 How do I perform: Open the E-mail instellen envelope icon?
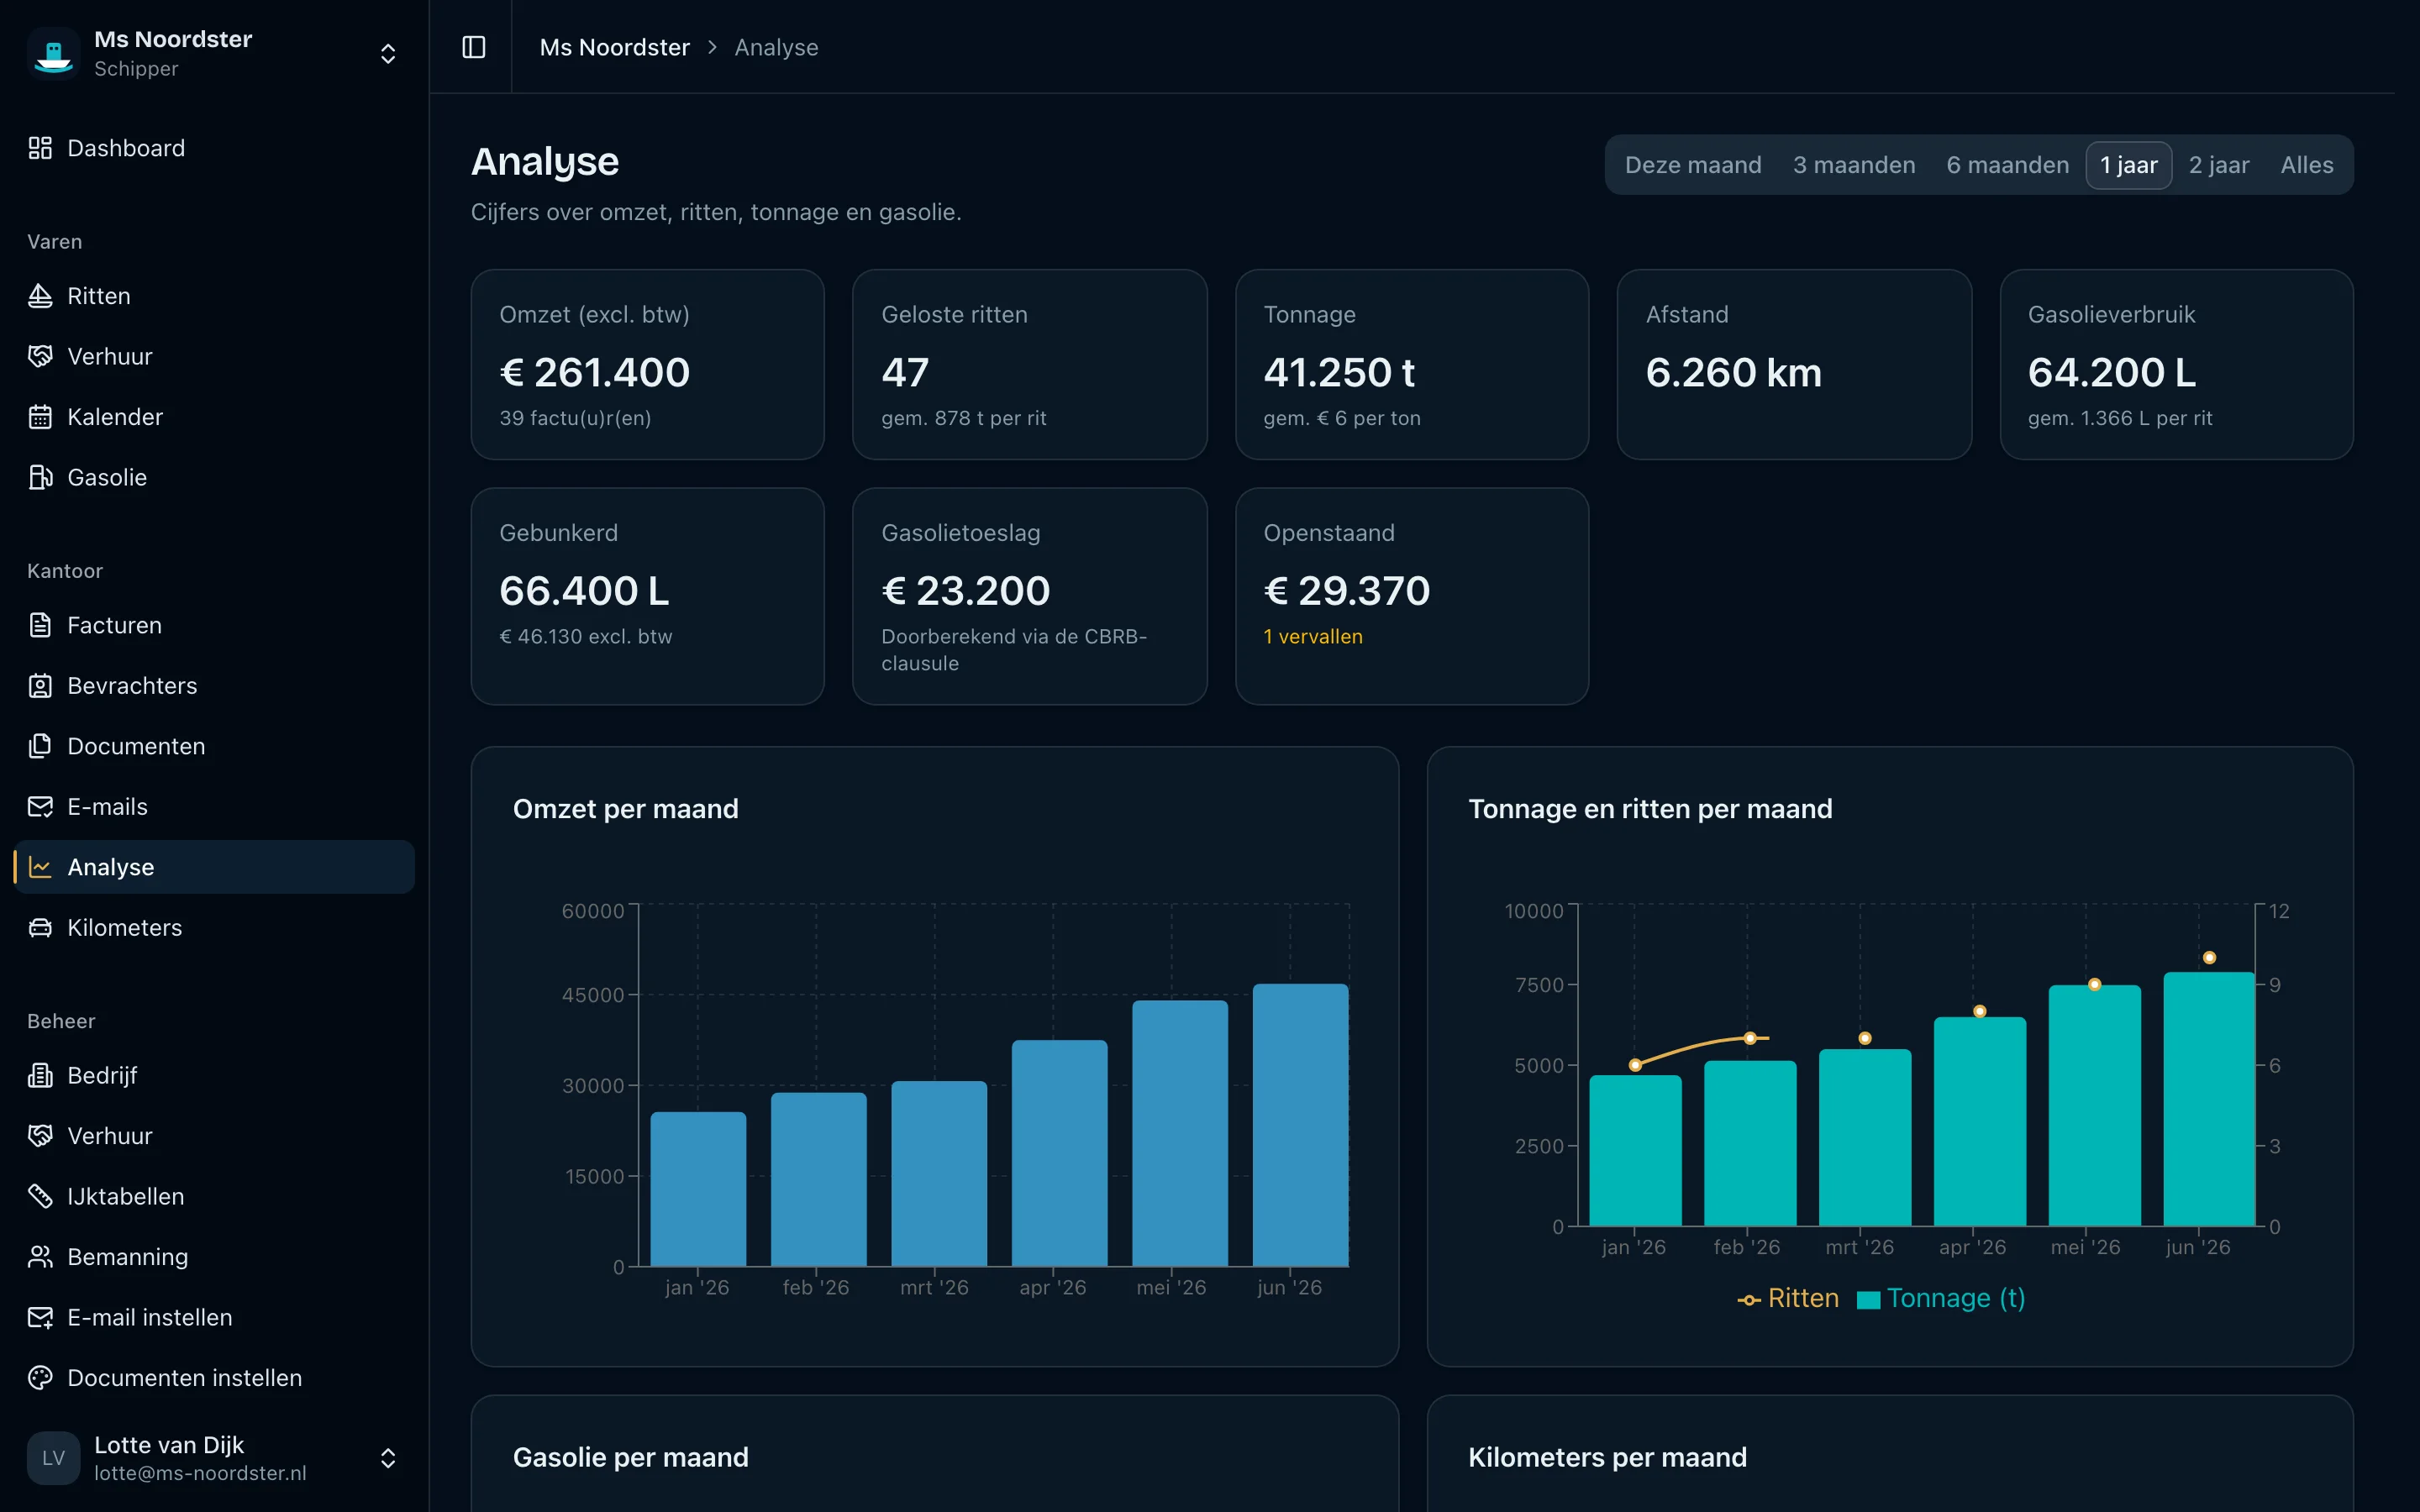click(x=40, y=1317)
